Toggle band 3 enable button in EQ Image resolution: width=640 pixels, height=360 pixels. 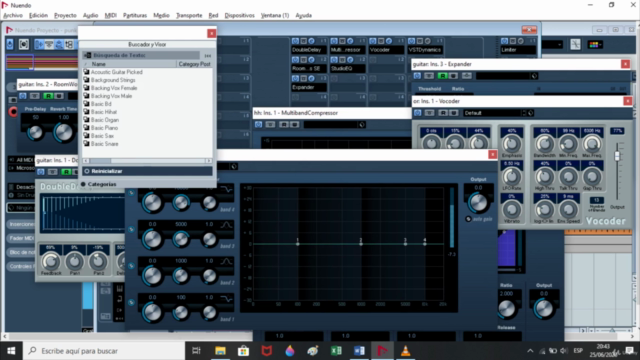point(131,229)
